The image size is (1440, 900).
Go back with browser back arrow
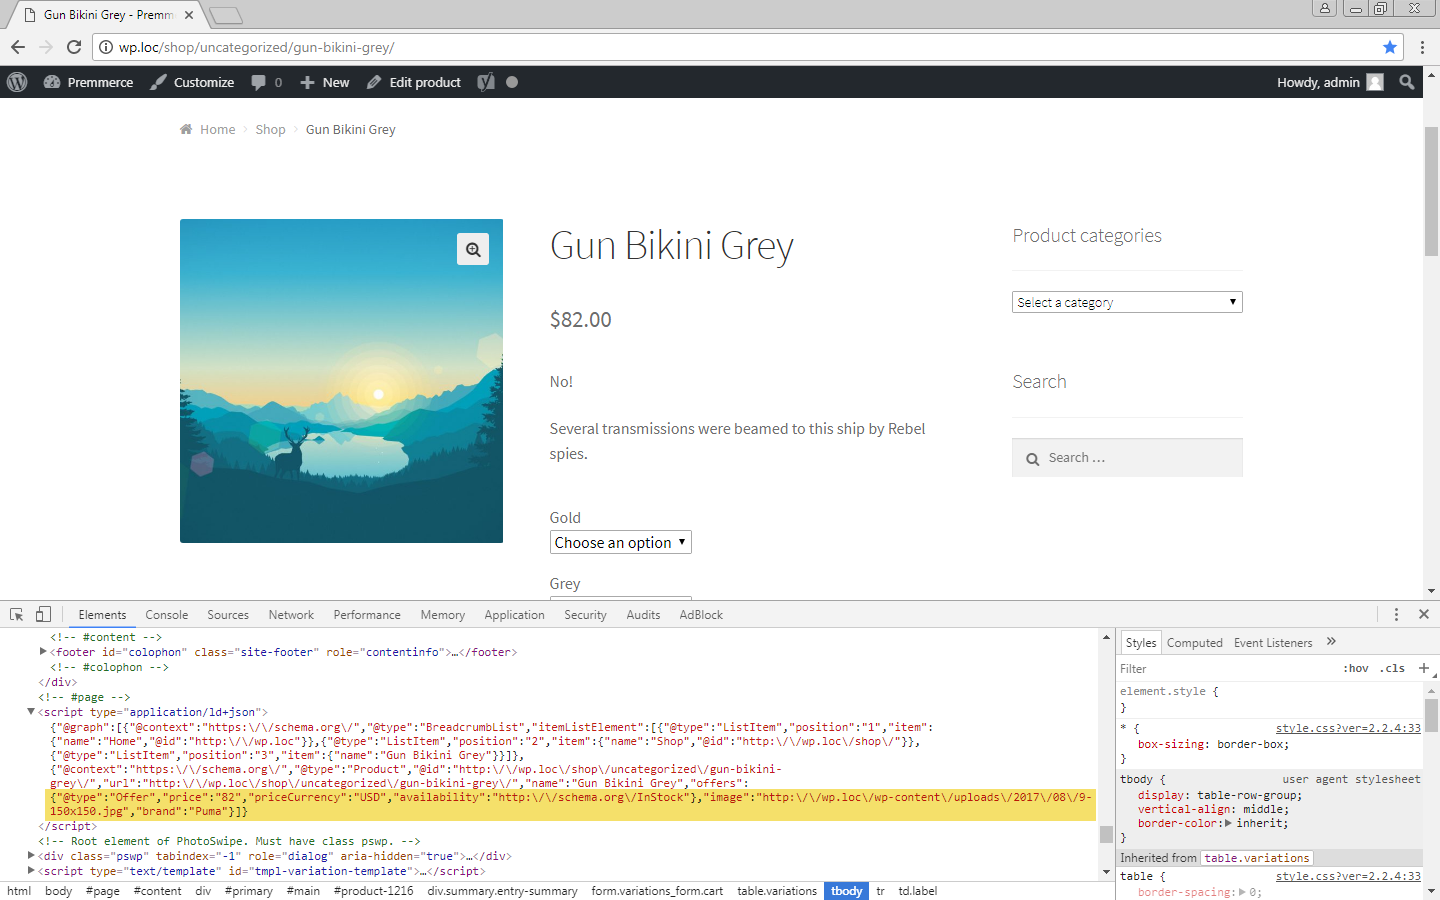point(18,47)
